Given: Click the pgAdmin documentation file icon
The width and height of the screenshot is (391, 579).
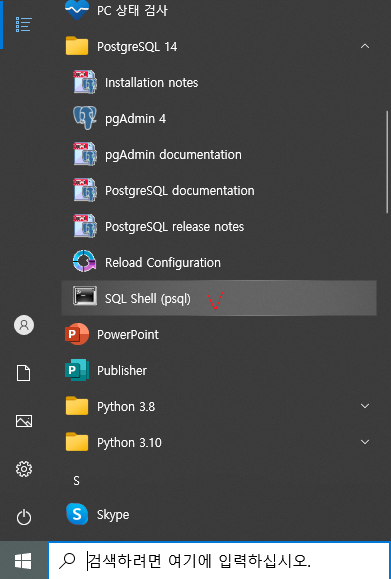Looking at the screenshot, I should point(85,154).
